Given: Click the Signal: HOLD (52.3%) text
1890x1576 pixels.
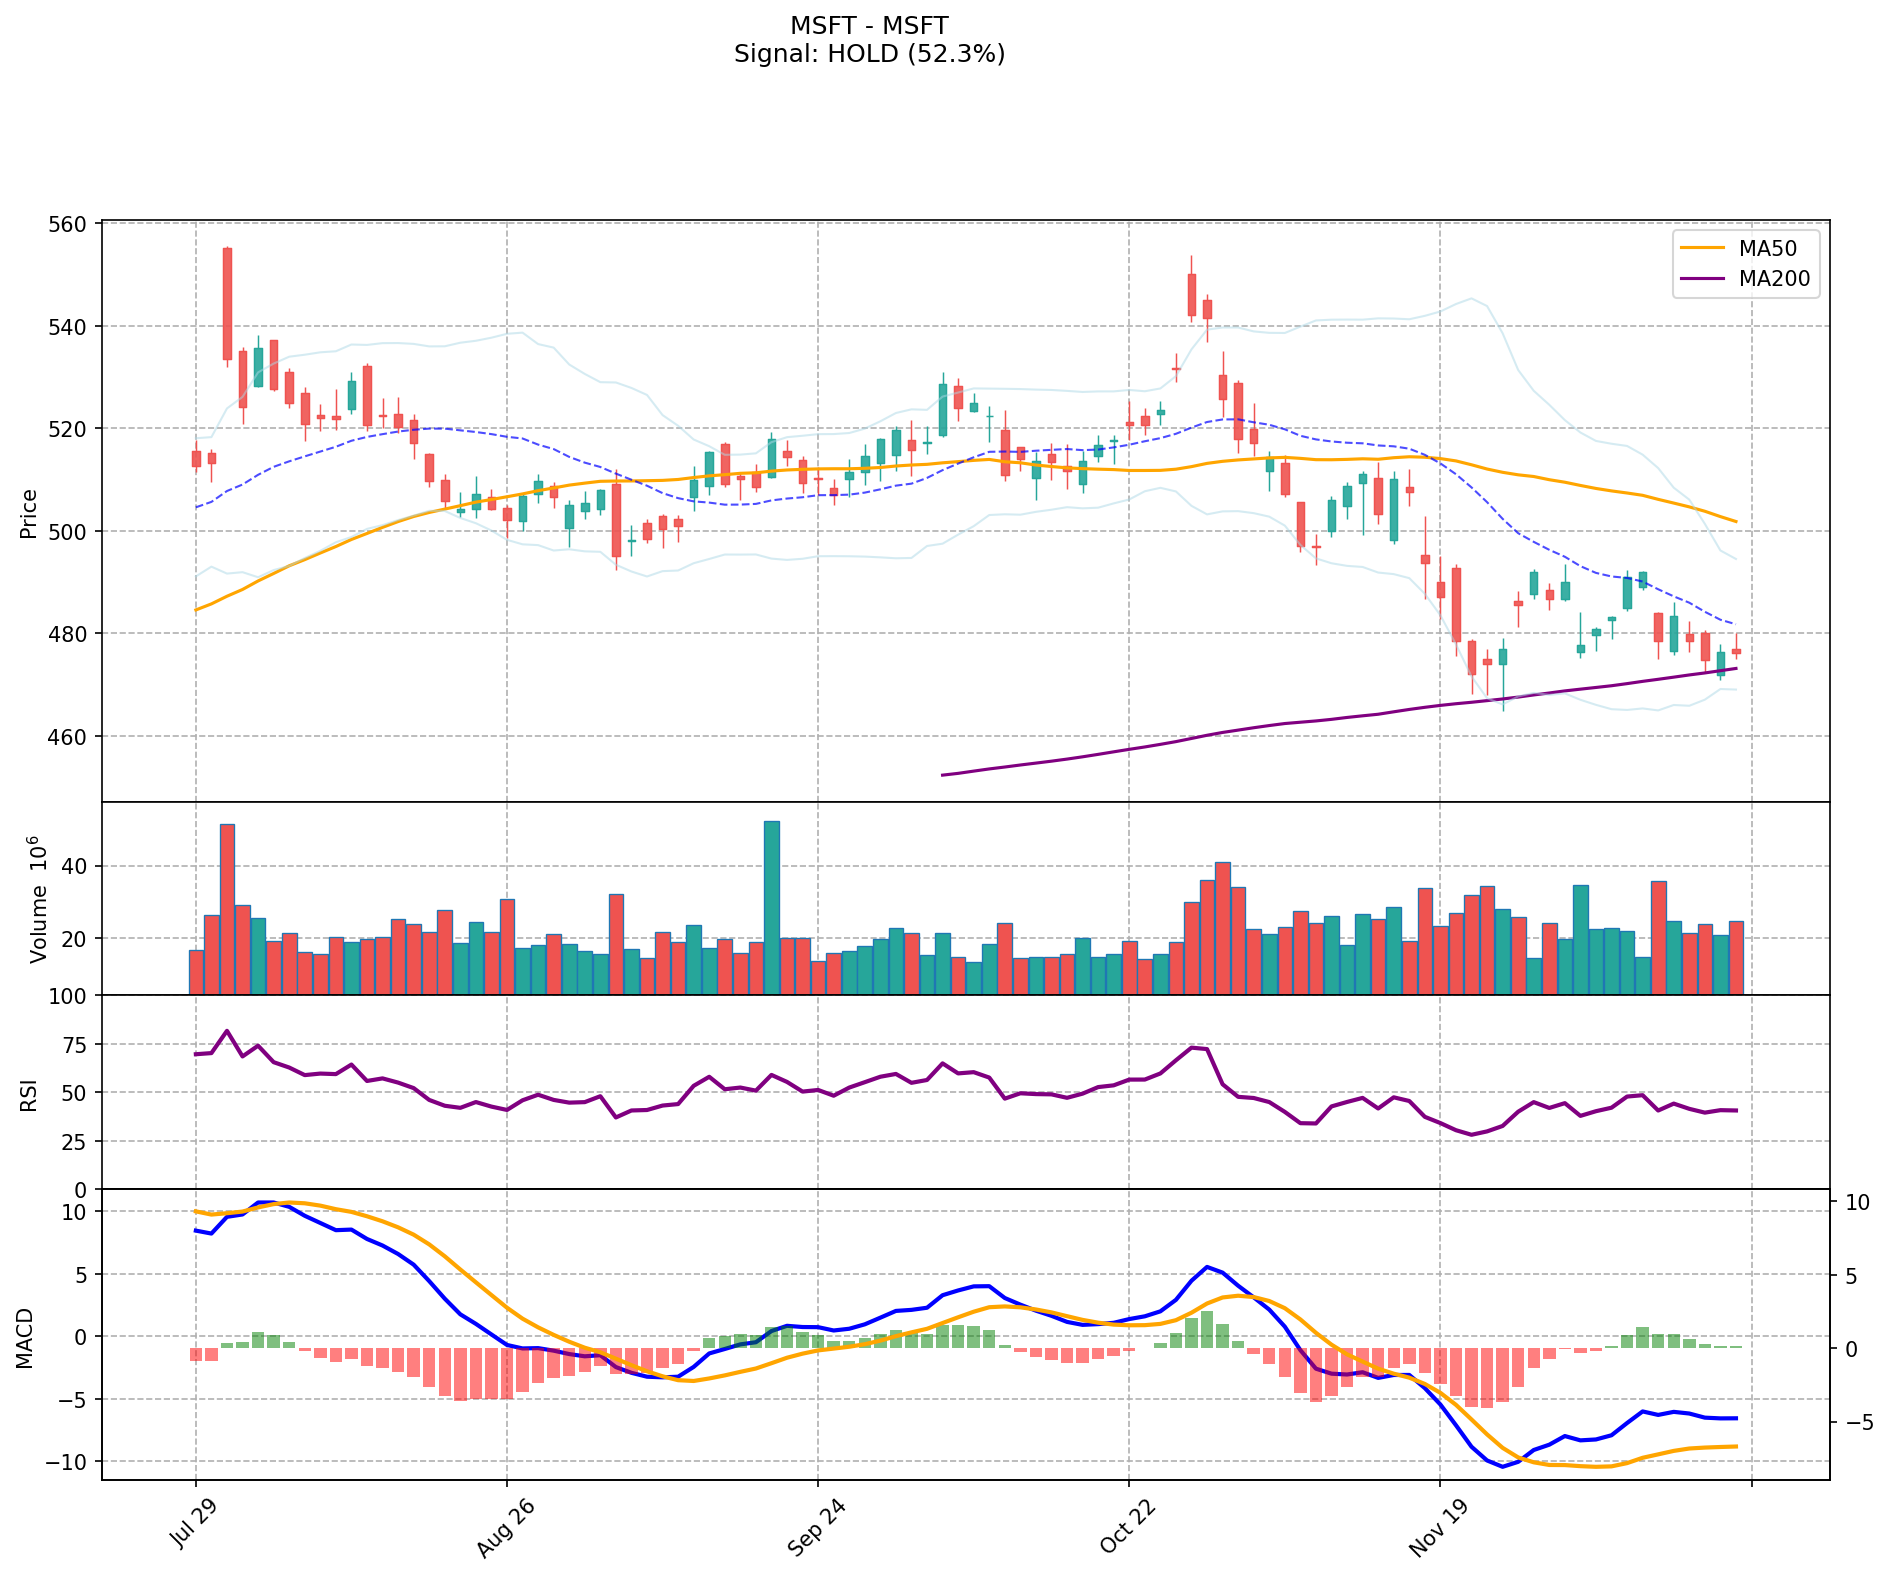Looking at the screenshot, I should (x=868, y=54).
